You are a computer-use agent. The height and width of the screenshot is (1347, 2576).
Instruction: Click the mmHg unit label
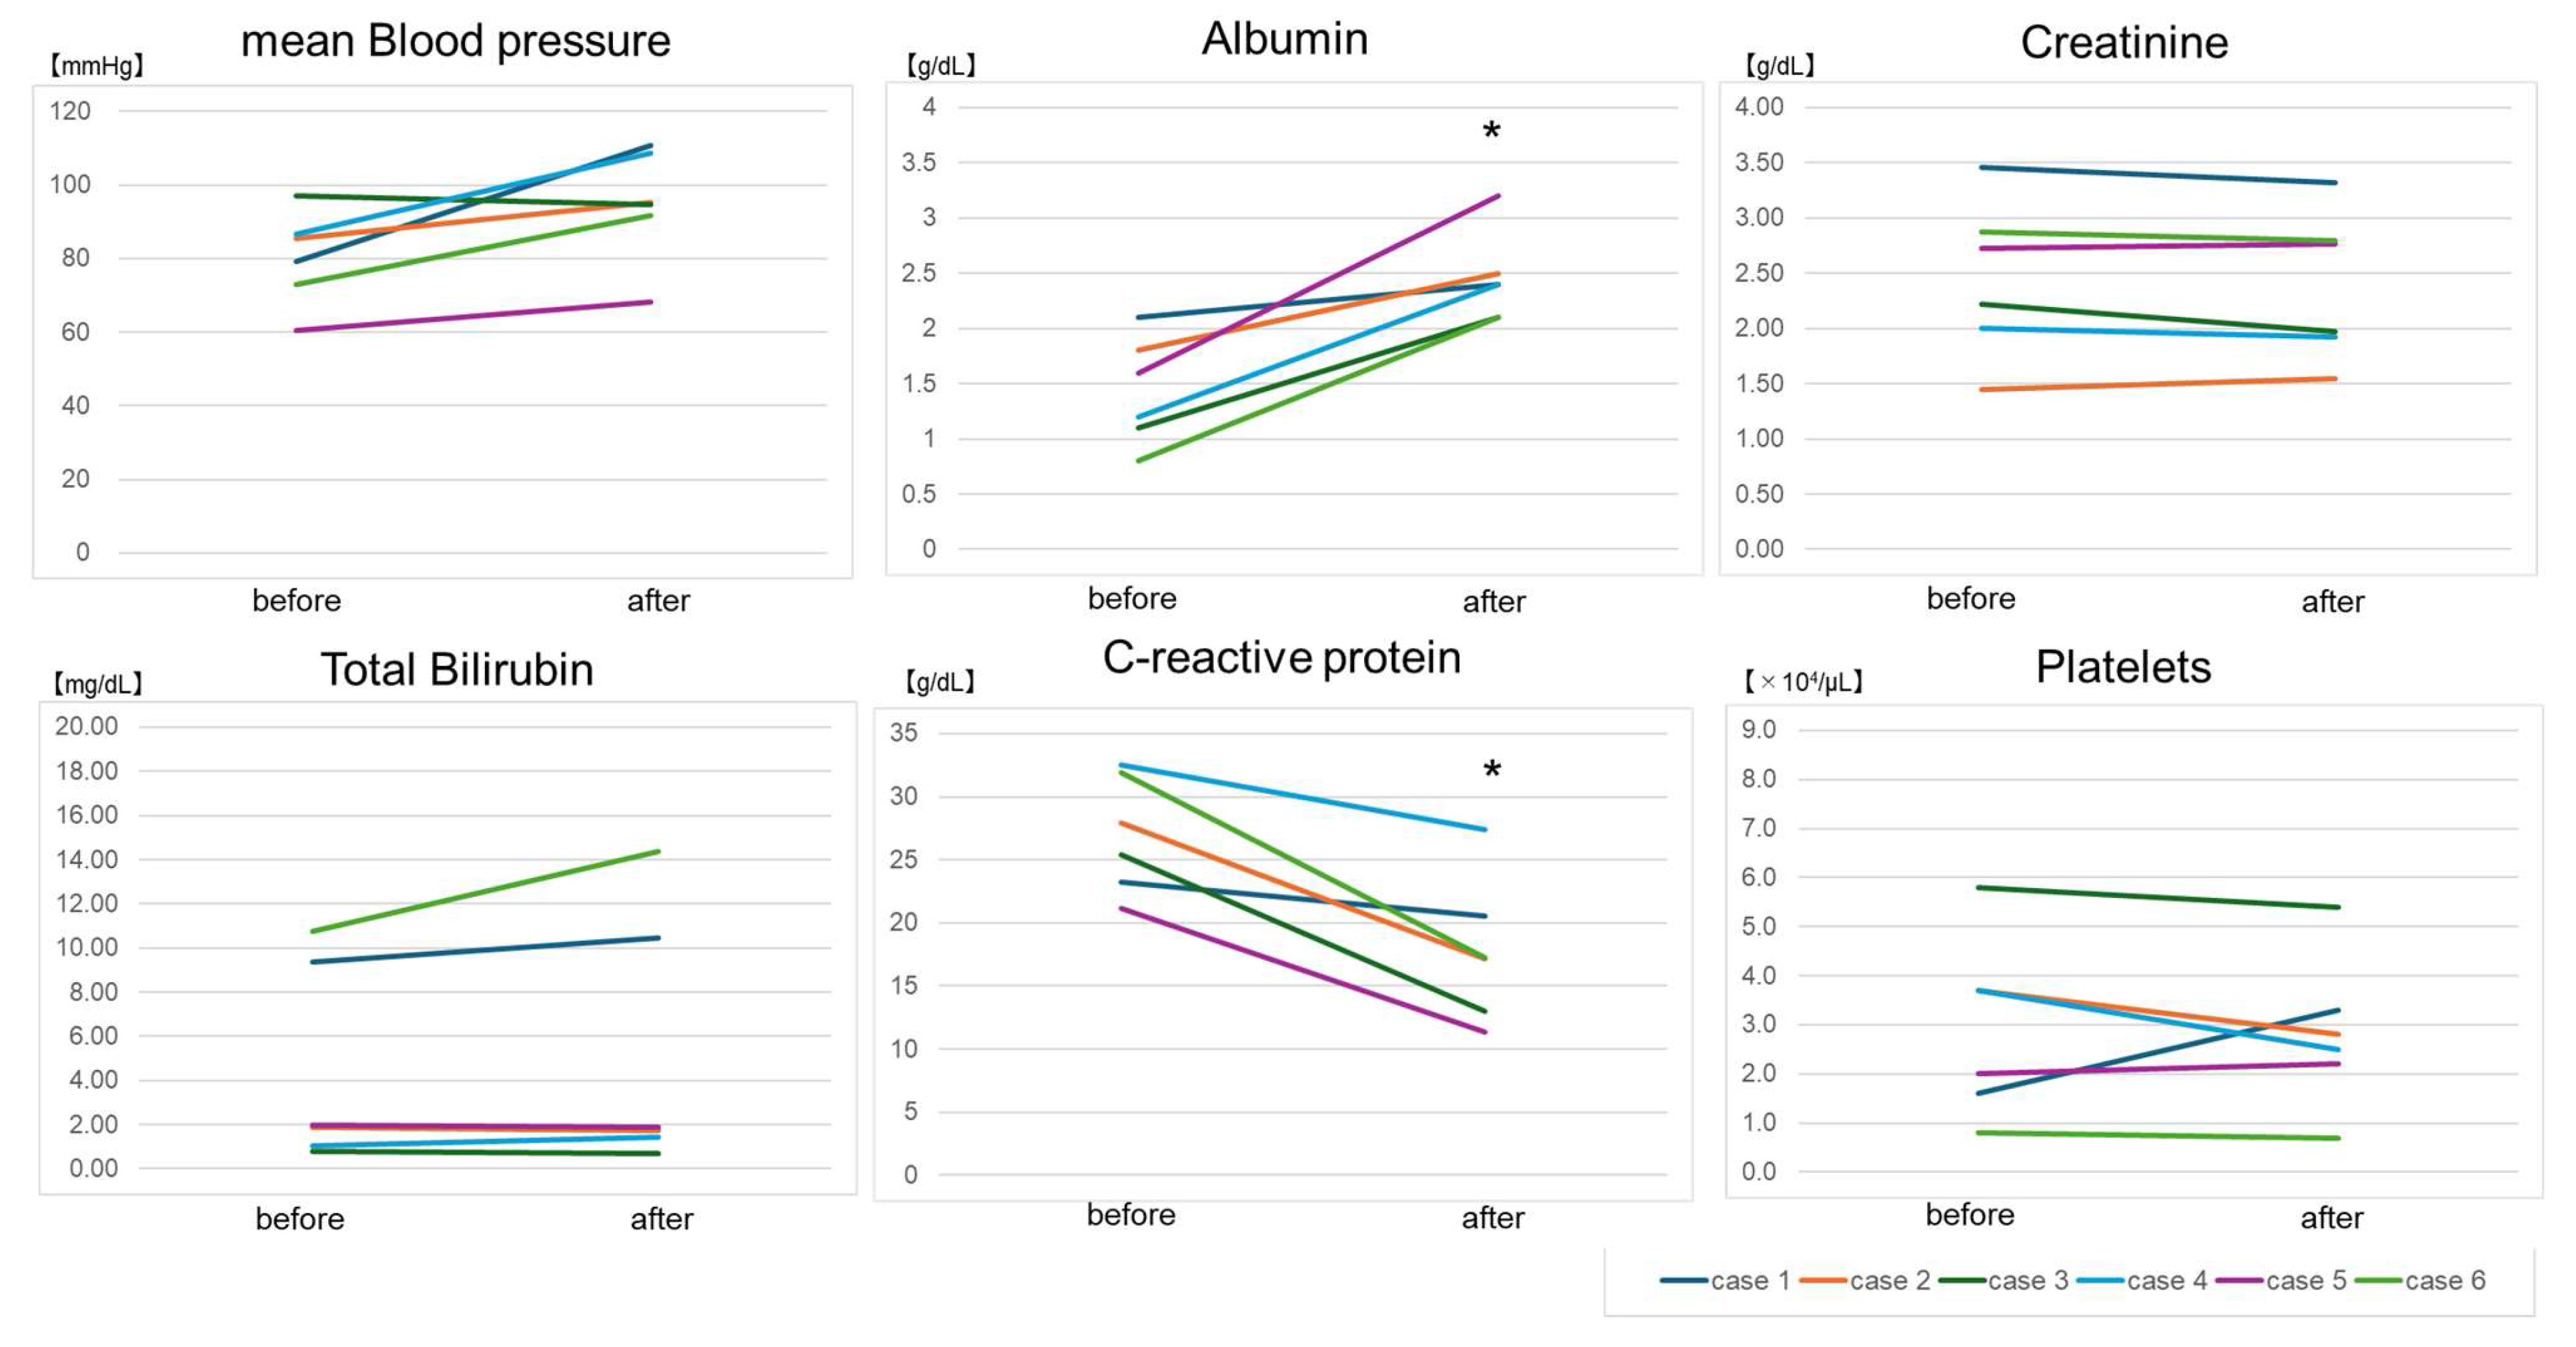(97, 66)
